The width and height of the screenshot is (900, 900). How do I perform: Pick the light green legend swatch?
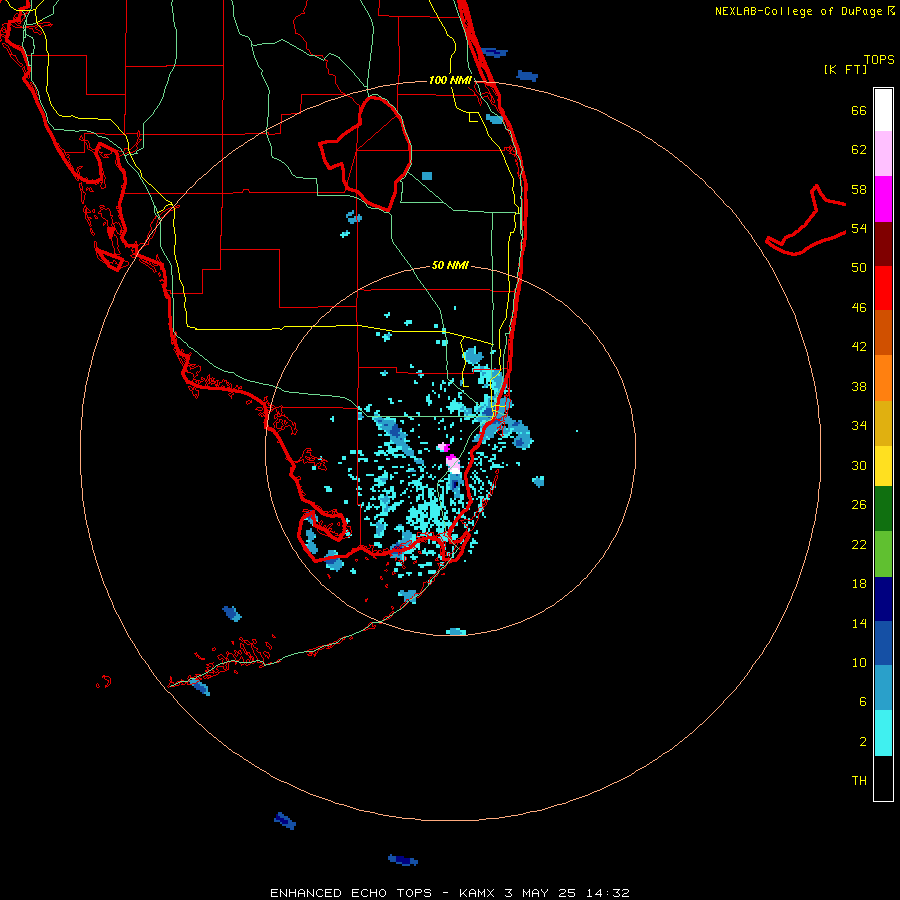point(883,554)
